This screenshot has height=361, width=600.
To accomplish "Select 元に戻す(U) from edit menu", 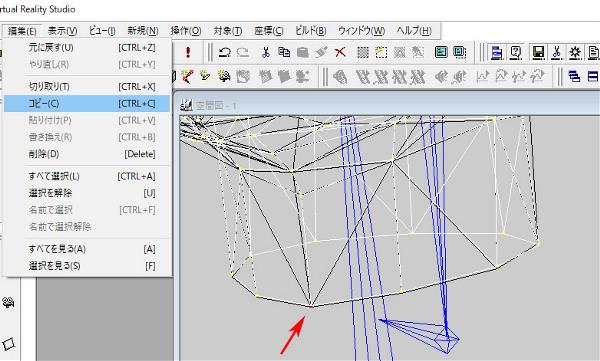I will 87,47.
